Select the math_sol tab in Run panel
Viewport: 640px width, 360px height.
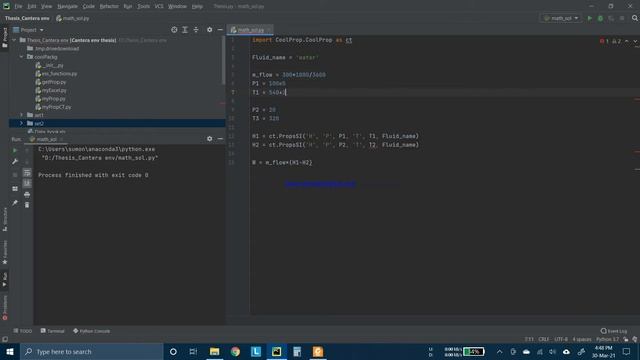tap(46, 139)
